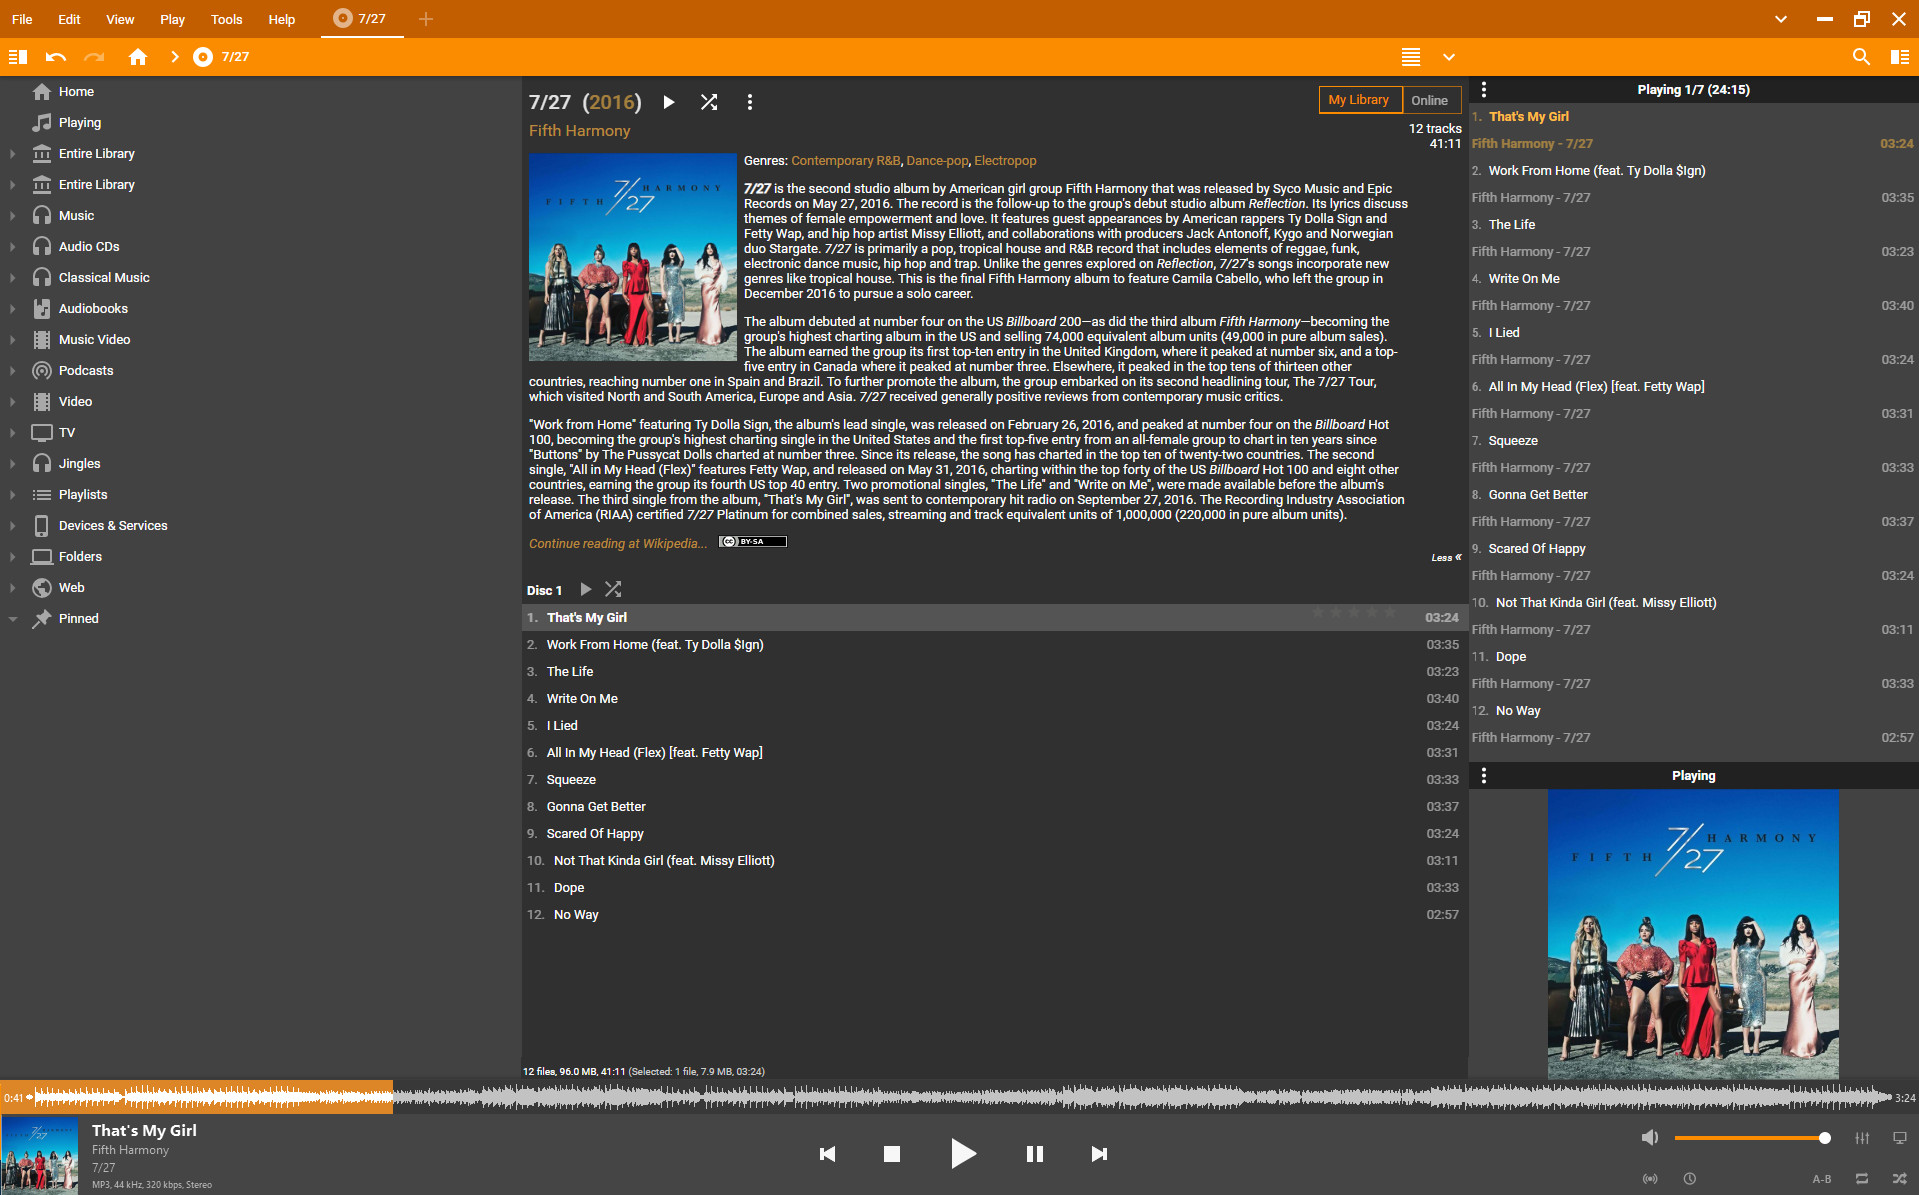This screenshot has width=1919, height=1195.
Task: Toggle shuffle mode in player bar
Action: click(x=1899, y=1179)
